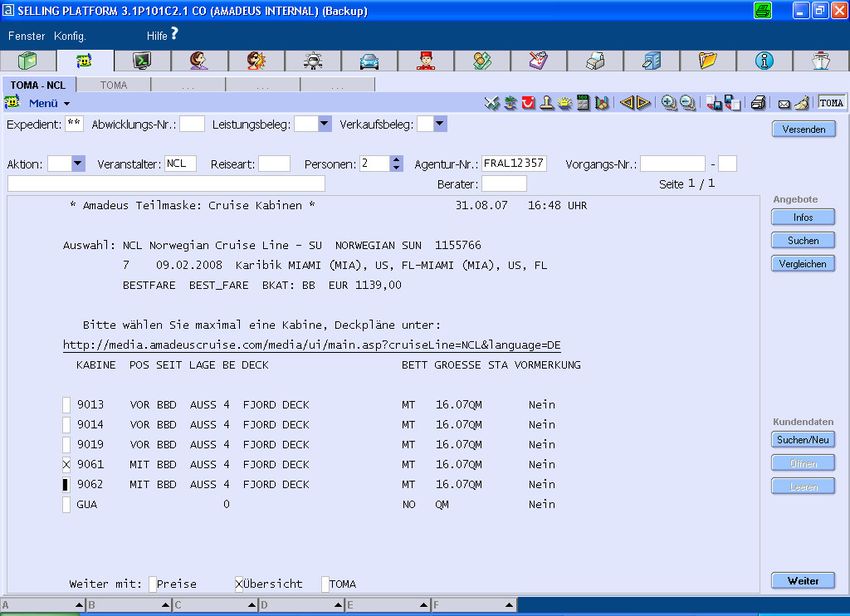This screenshot has height=616, width=850.
Task: Open the cruise ship module icon
Action: pos(821,61)
